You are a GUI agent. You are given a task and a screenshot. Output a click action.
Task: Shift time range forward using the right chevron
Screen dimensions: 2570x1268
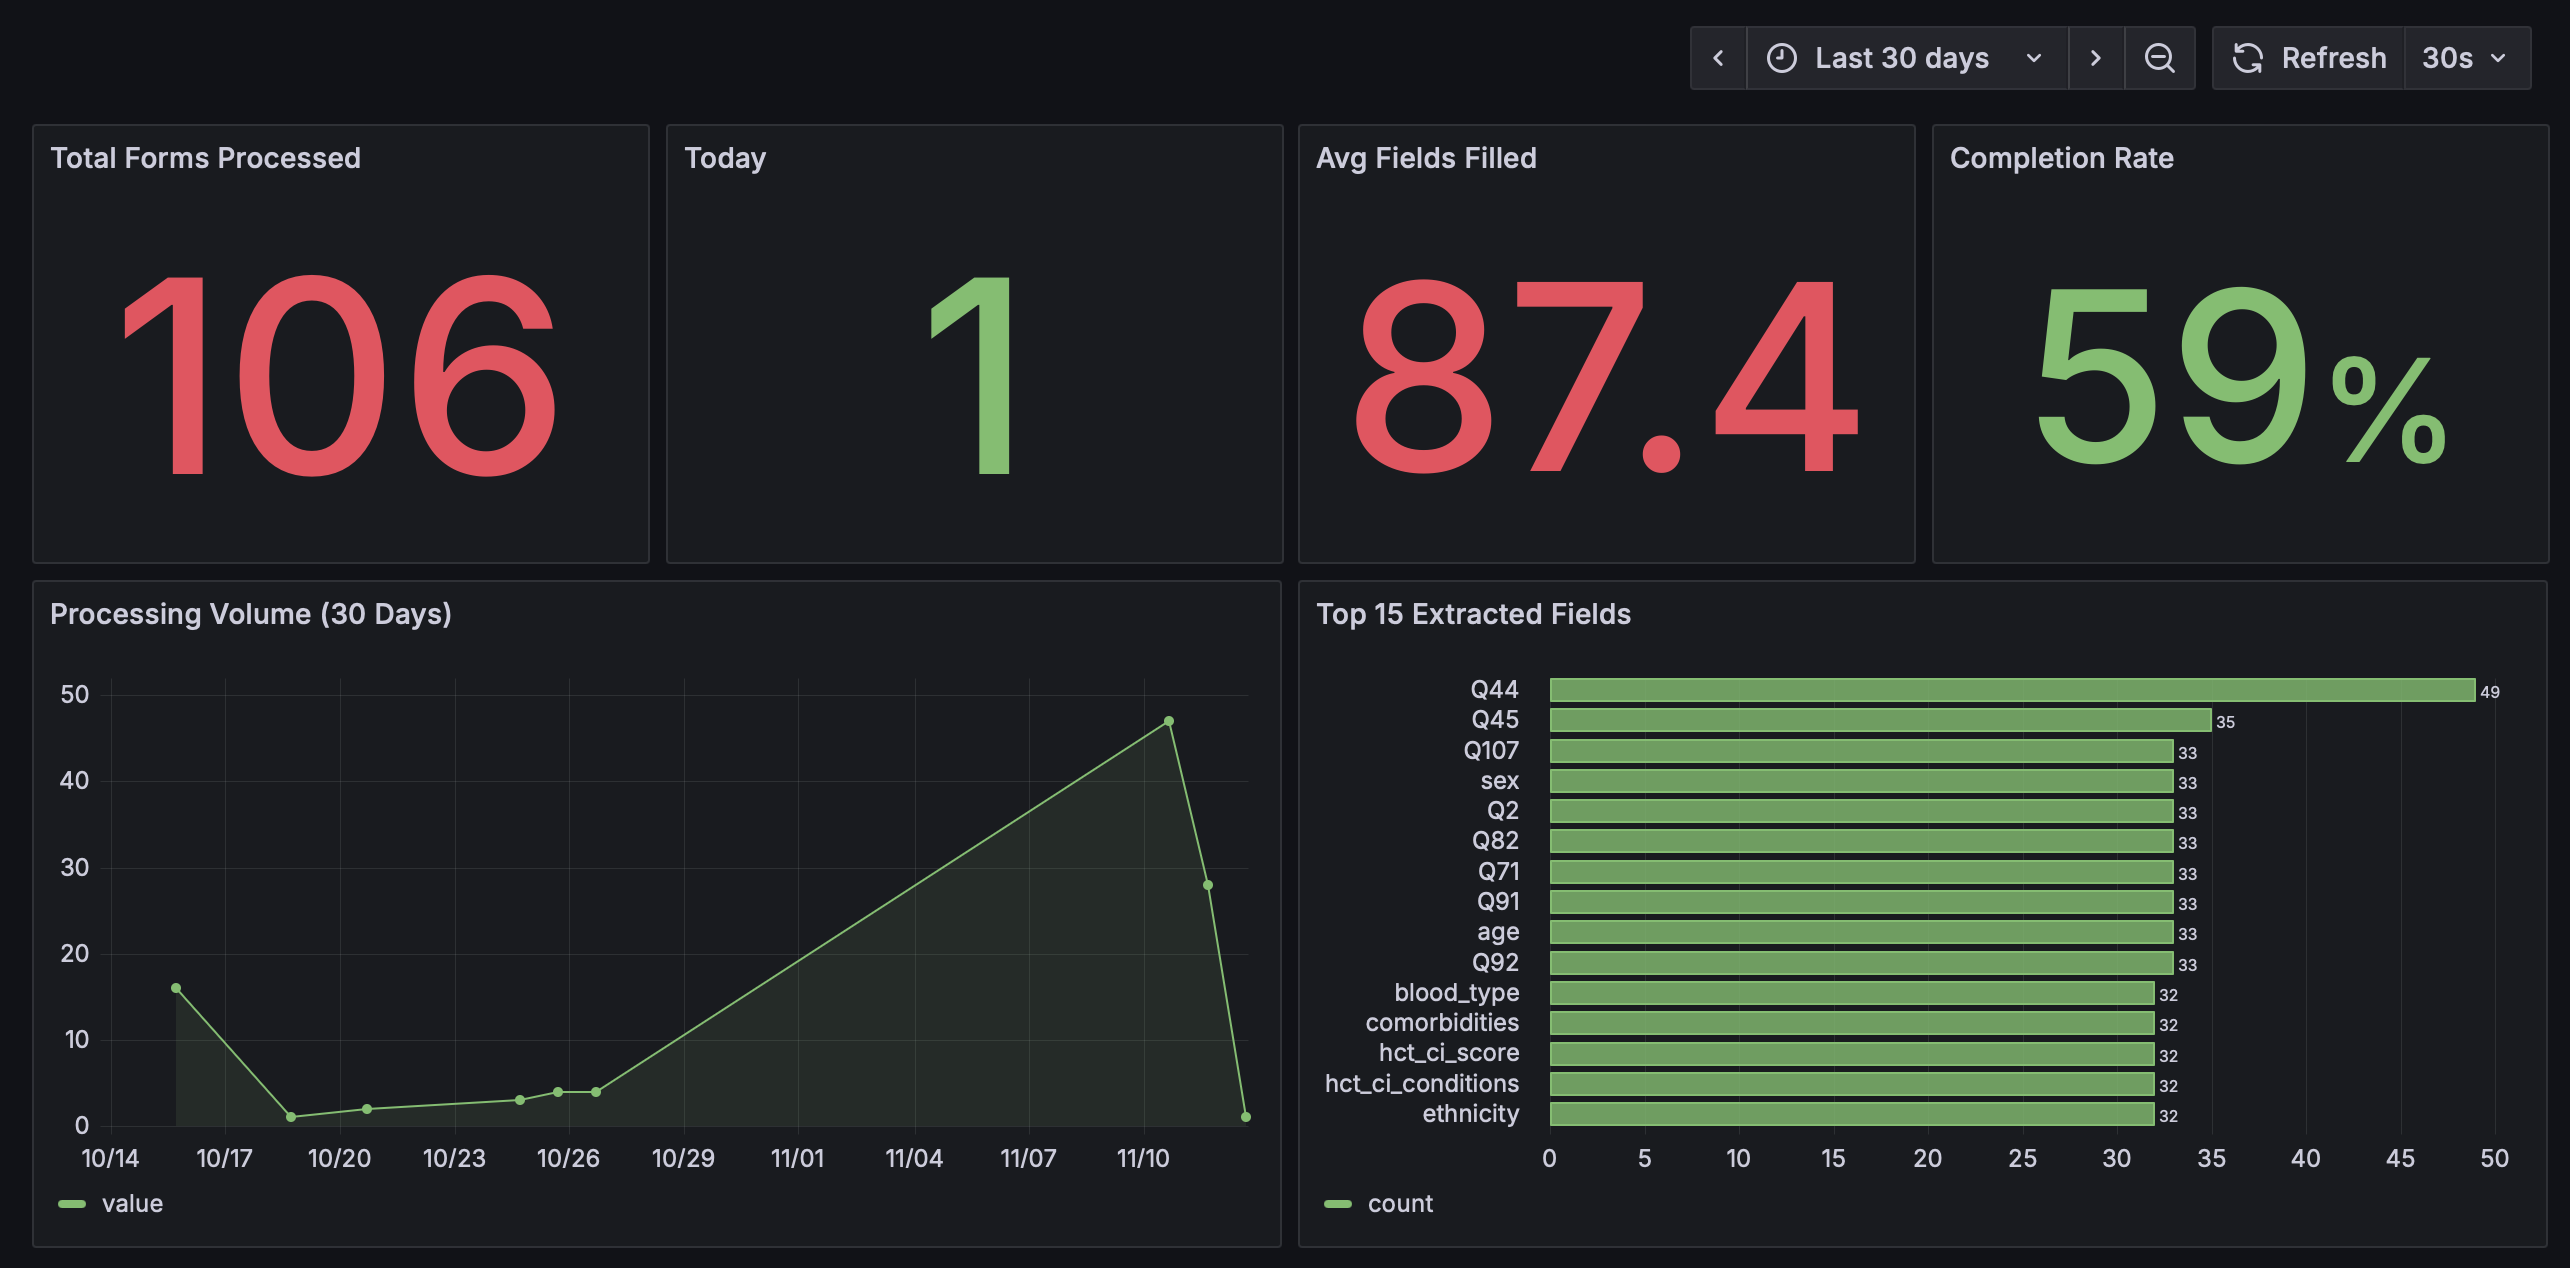pyautogui.click(x=2096, y=58)
